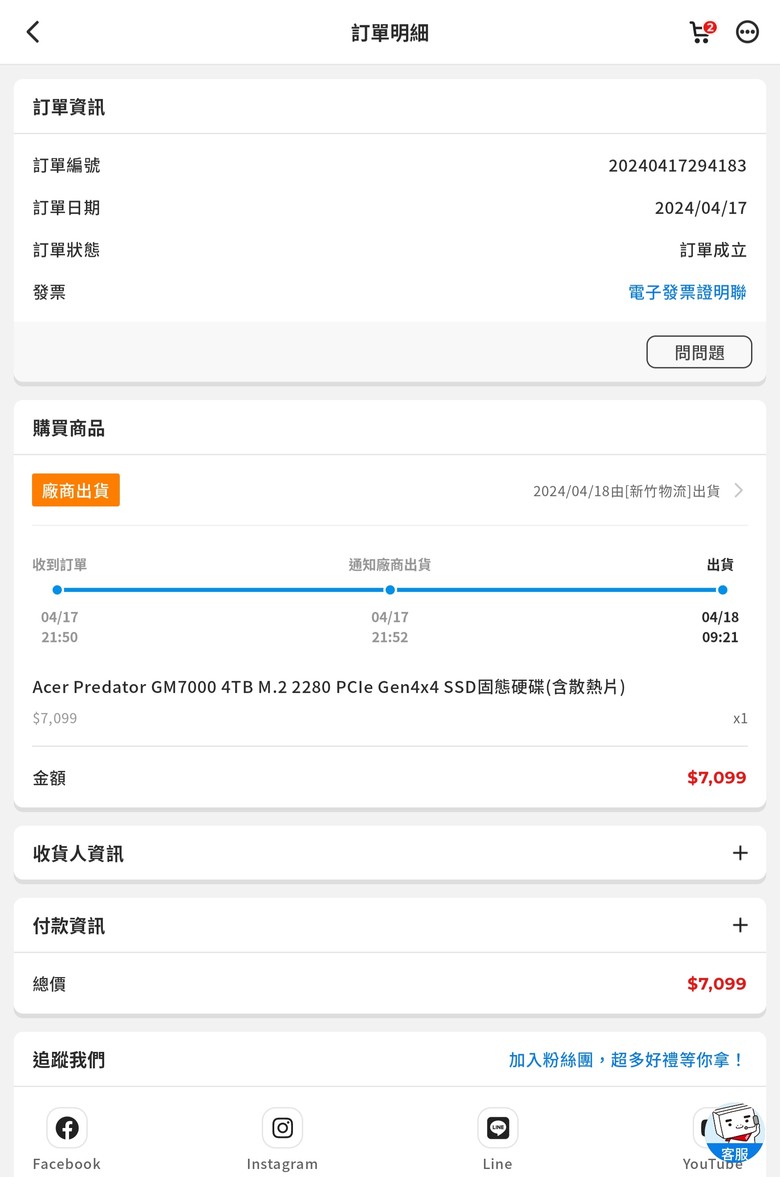Viewport: 780px width, 1177px height.
Task: Select the 收到訂單 timeline point
Action: (x=57, y=590)
